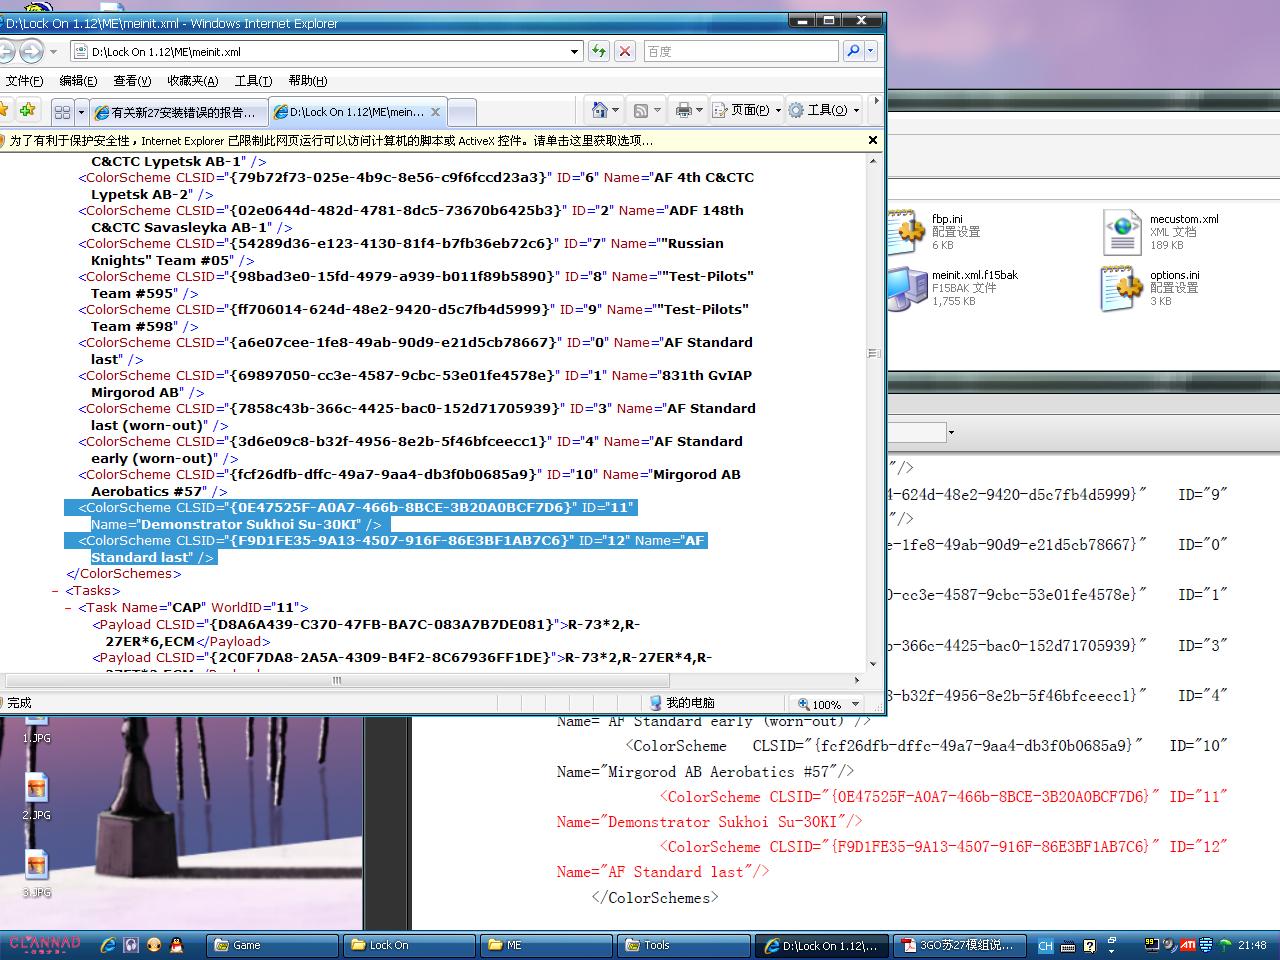Launch Internet Explorer from quick launch
The height and width of the screenshot is (960, 1280).
[x=108, y=945]
